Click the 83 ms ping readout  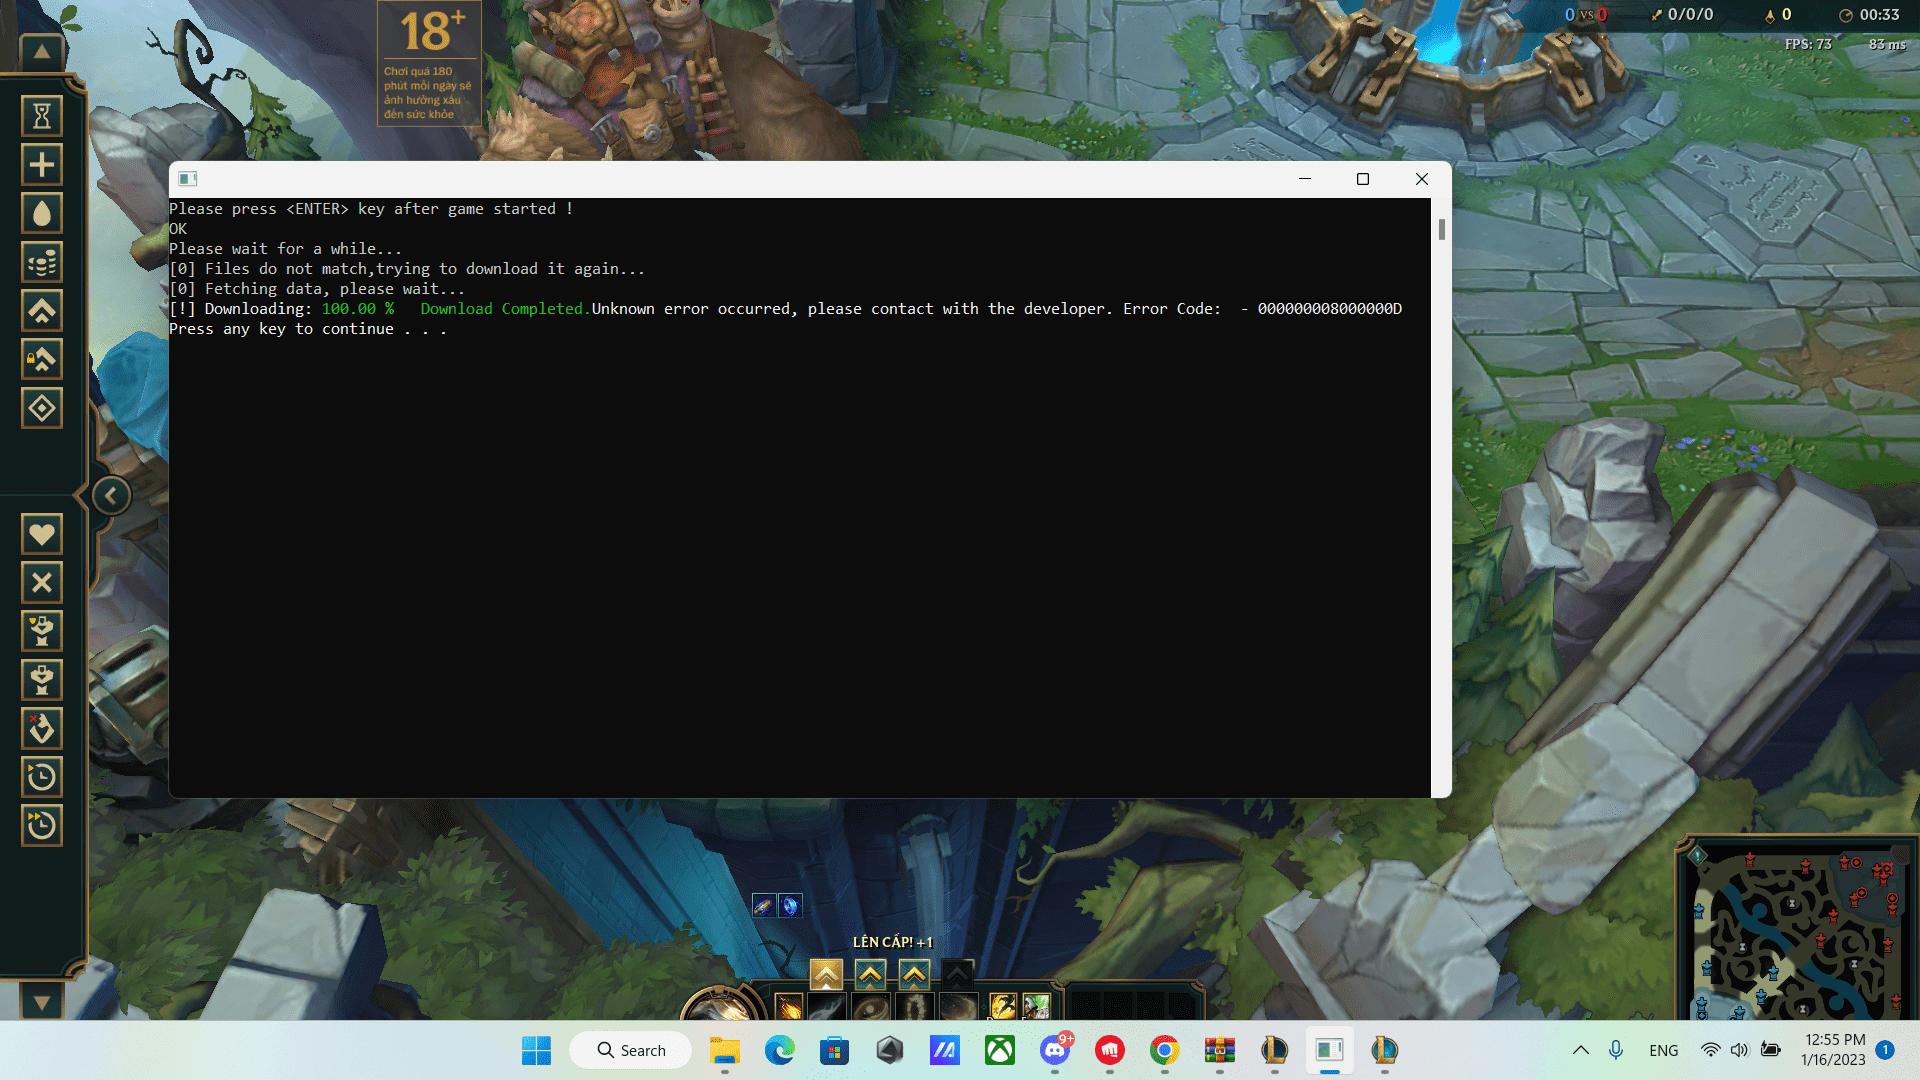point(1887,44)
